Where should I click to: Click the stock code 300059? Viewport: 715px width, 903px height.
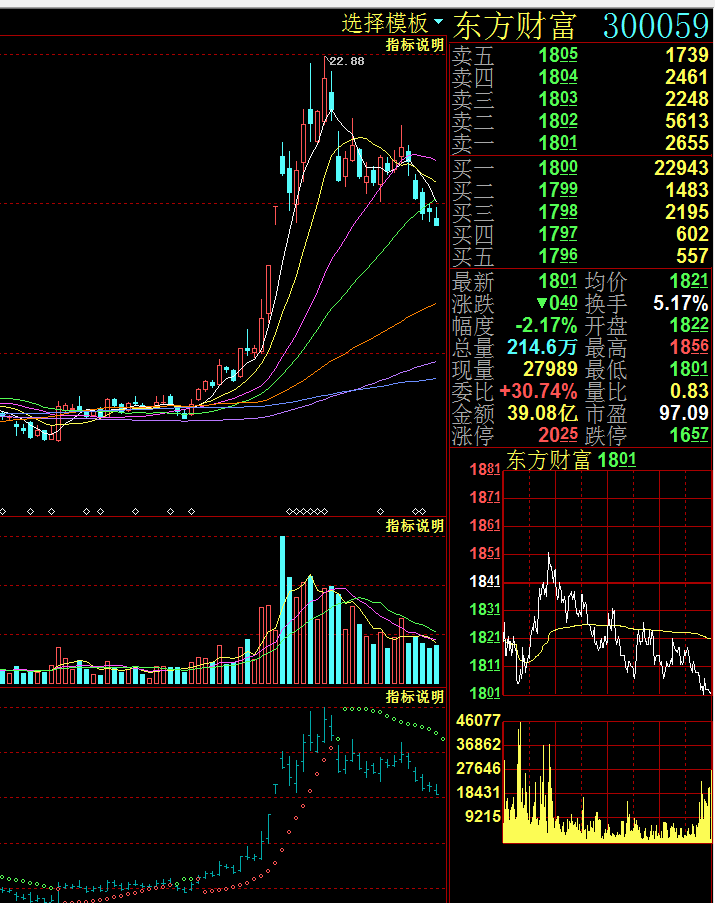tap(655, 26)
